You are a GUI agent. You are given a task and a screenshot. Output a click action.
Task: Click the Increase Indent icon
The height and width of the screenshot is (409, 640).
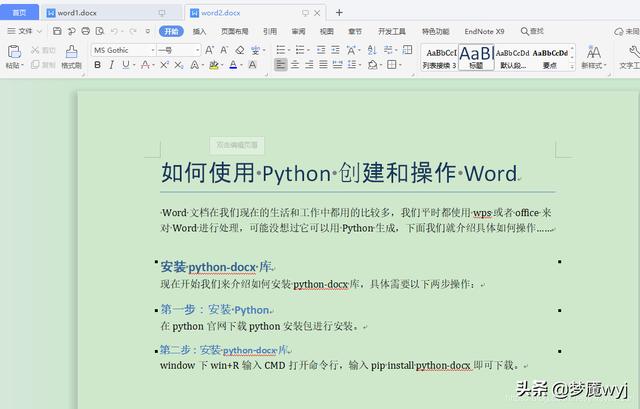point(336,50)
